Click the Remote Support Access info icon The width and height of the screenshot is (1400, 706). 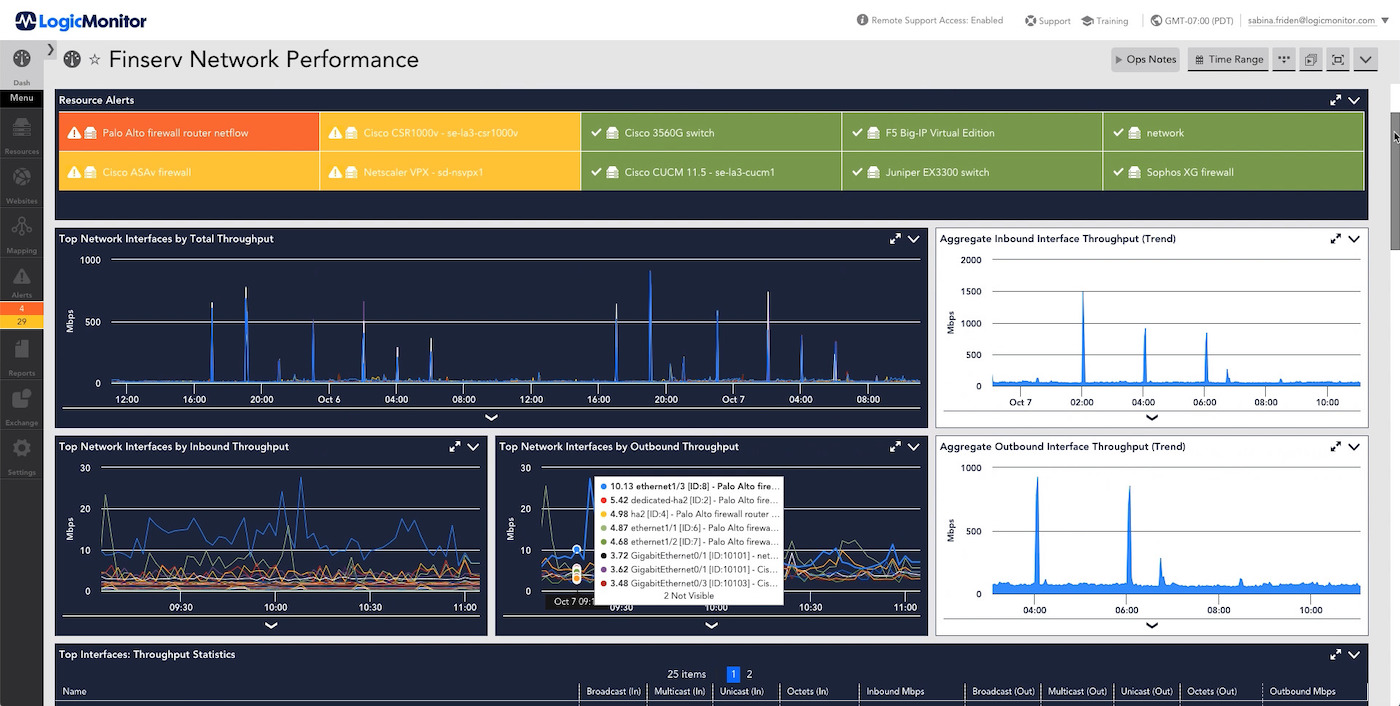pyautogui.click(x=863, y=20)
